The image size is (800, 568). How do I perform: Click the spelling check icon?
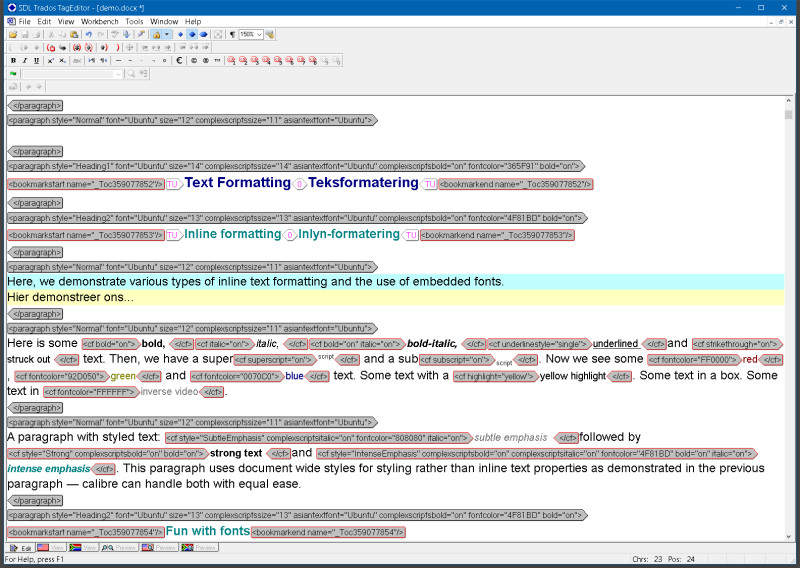pyautogui.click(x=115, y=35)
